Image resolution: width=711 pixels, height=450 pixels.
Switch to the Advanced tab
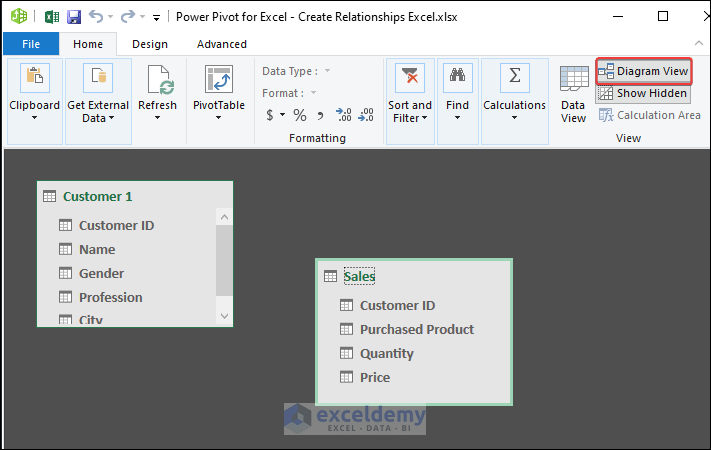point(222,44)
